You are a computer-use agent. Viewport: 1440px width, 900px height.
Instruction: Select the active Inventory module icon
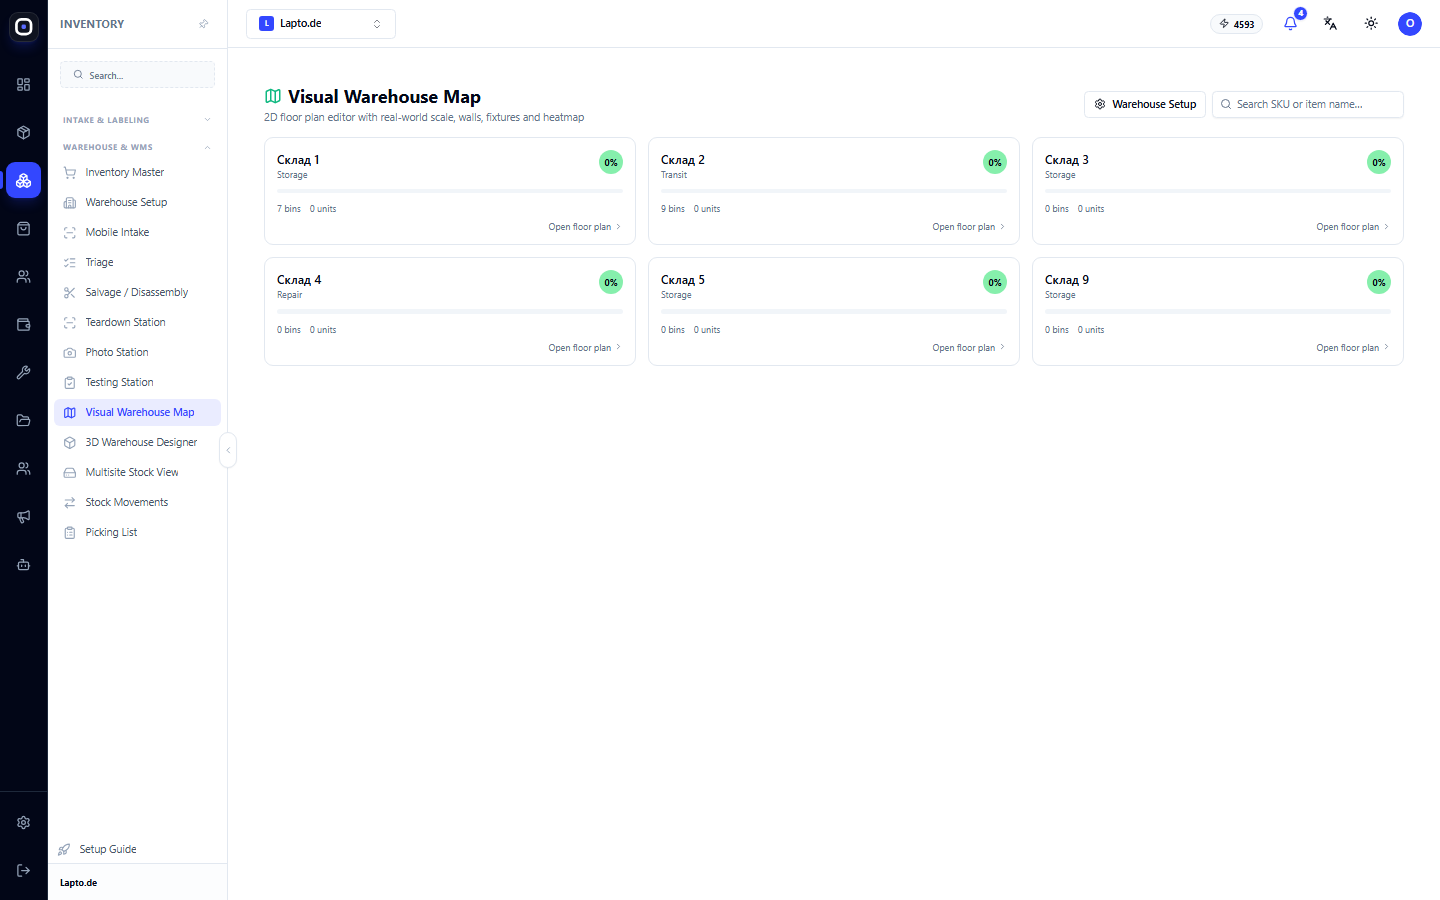(23, 181)
